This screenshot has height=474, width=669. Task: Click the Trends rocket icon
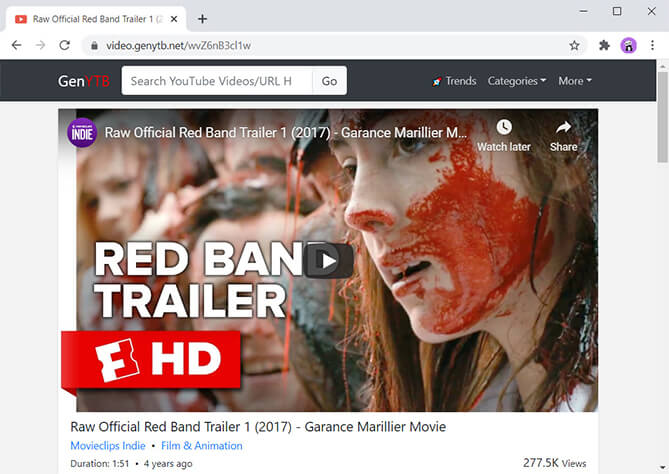point(437,81)
